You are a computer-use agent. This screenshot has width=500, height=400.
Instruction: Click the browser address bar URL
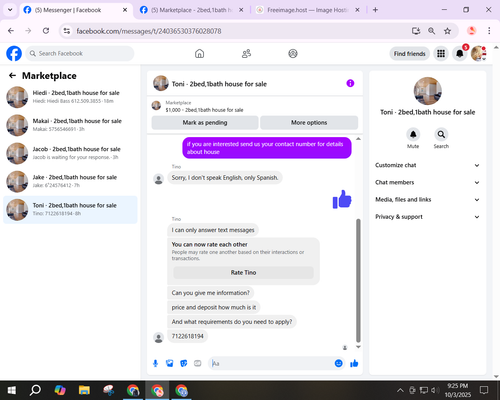pyautogui.click(x=149, y=31)
